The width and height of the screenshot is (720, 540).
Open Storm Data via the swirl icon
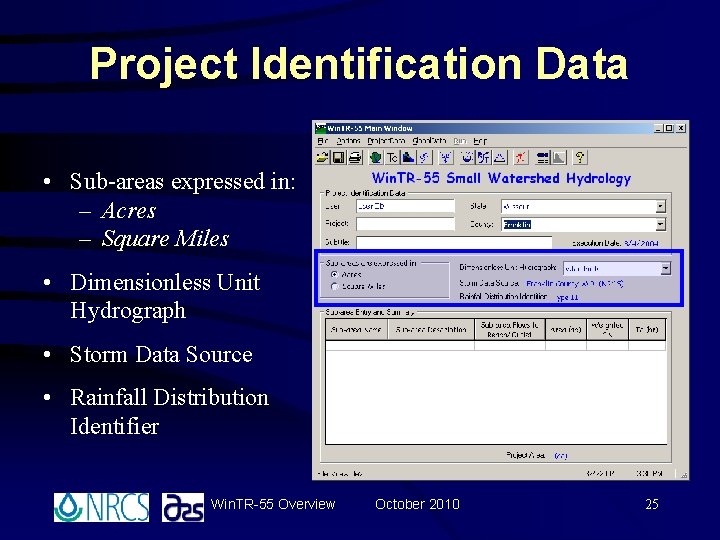(x=424, y=158)
